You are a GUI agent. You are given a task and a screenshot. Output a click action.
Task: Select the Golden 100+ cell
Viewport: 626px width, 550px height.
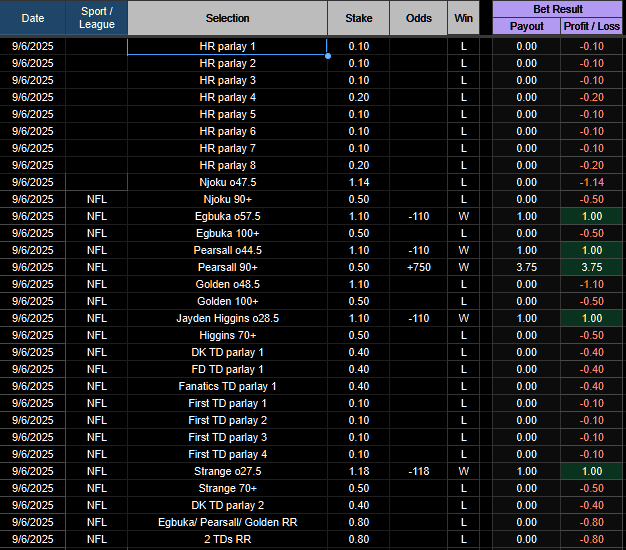click(x=228, y=301)
